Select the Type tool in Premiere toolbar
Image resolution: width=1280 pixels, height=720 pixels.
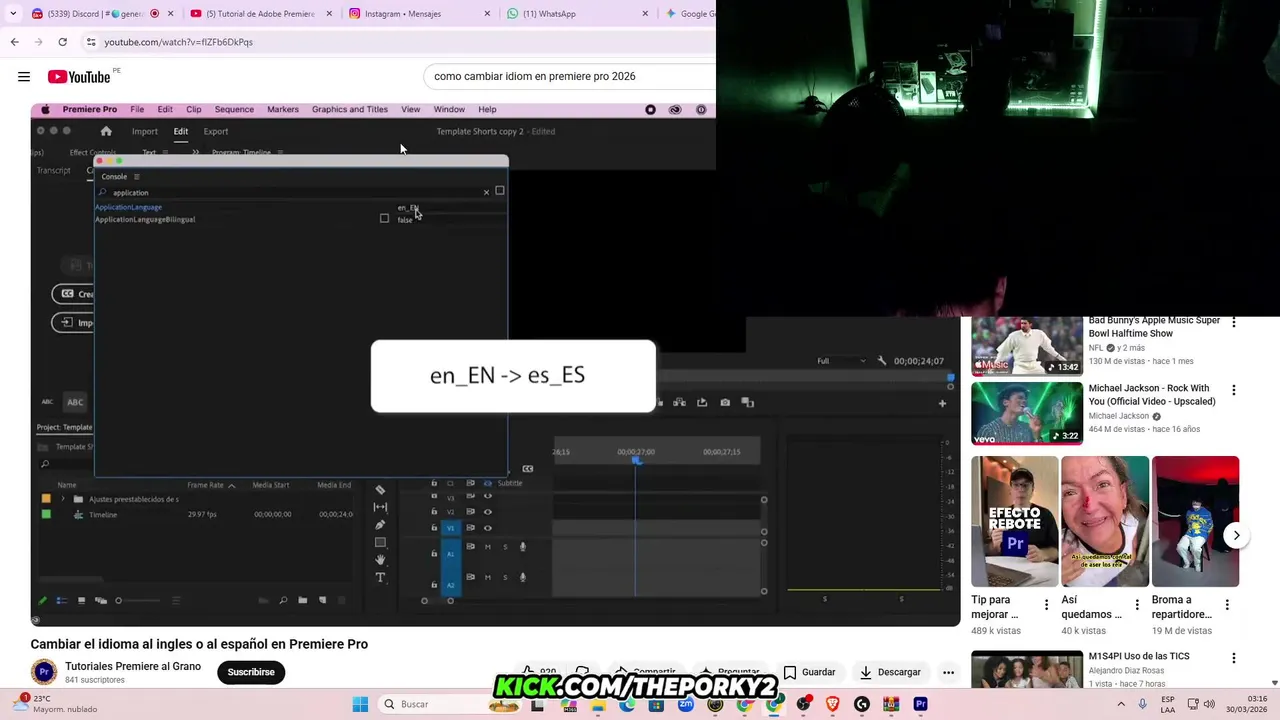click(x=380, y=577)
